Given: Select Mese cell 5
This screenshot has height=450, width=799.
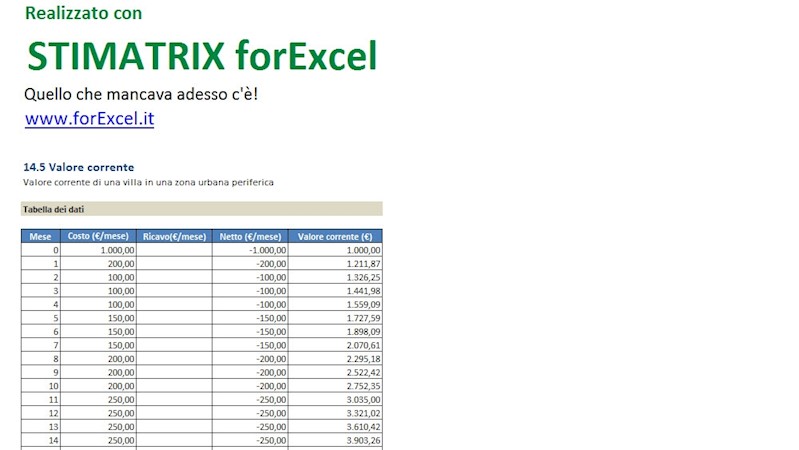Looking at the screenshot, I should coord(41,318).
